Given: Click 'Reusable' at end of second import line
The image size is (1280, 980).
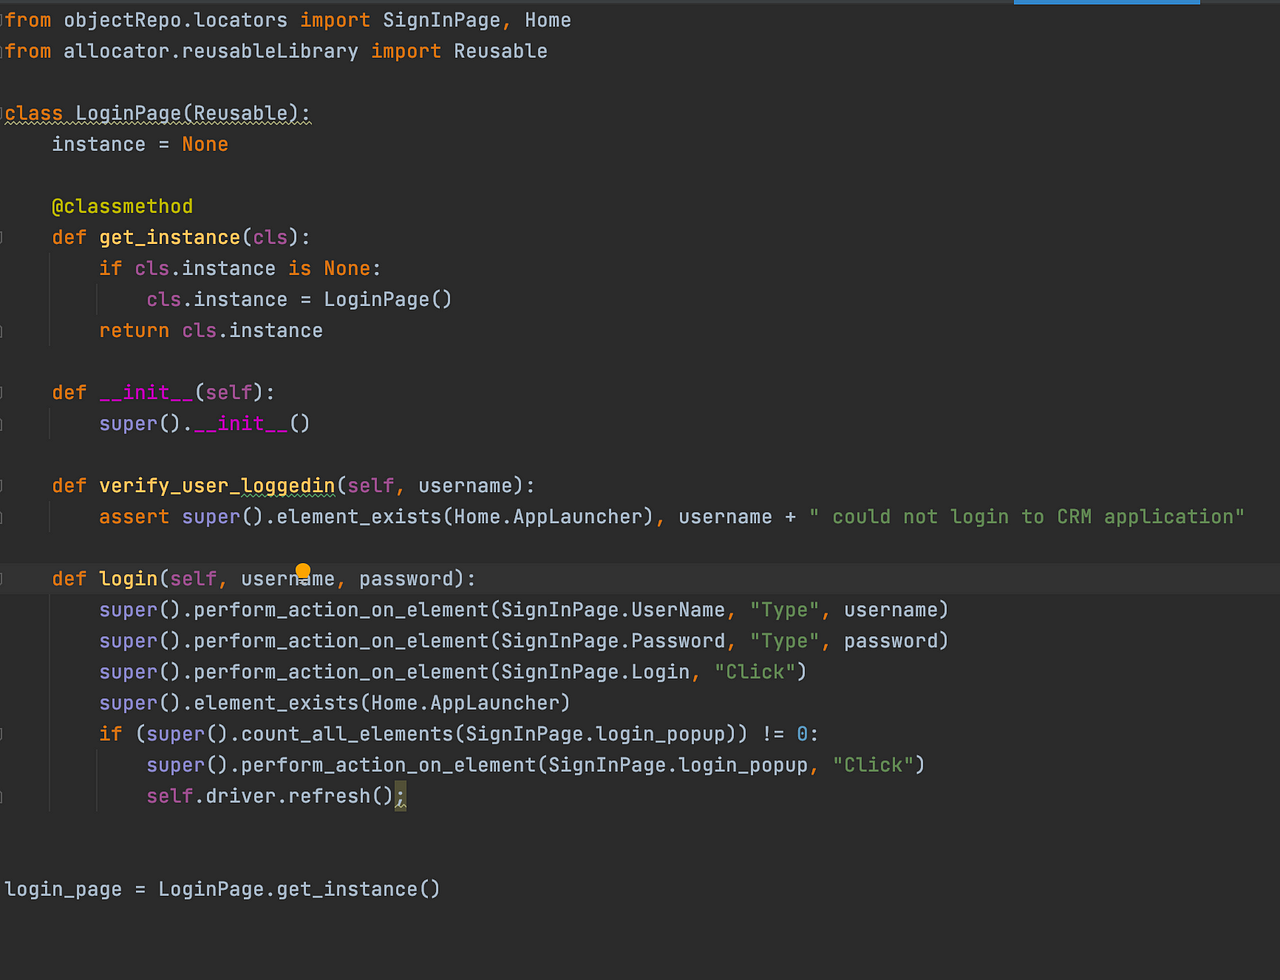Looking at the screenshot, I should (501, 51).
